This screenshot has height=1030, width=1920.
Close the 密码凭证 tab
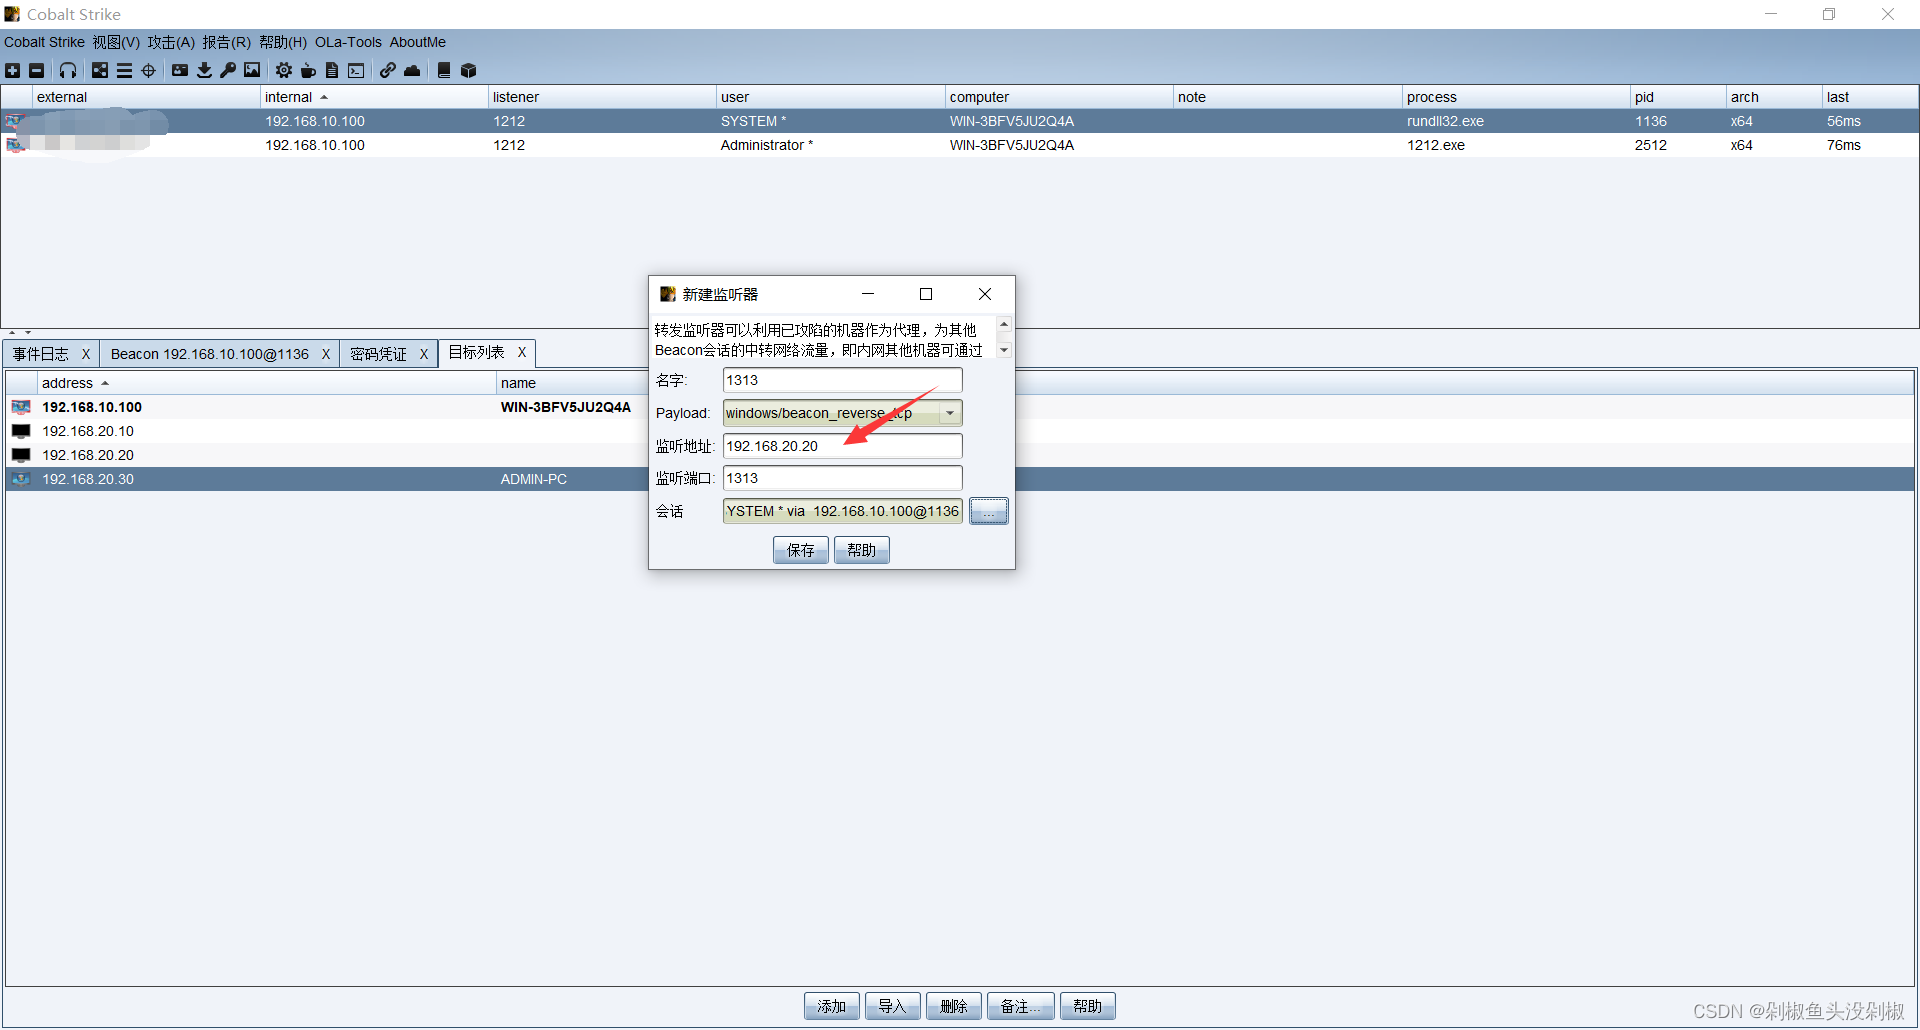(x=424, y=354)
